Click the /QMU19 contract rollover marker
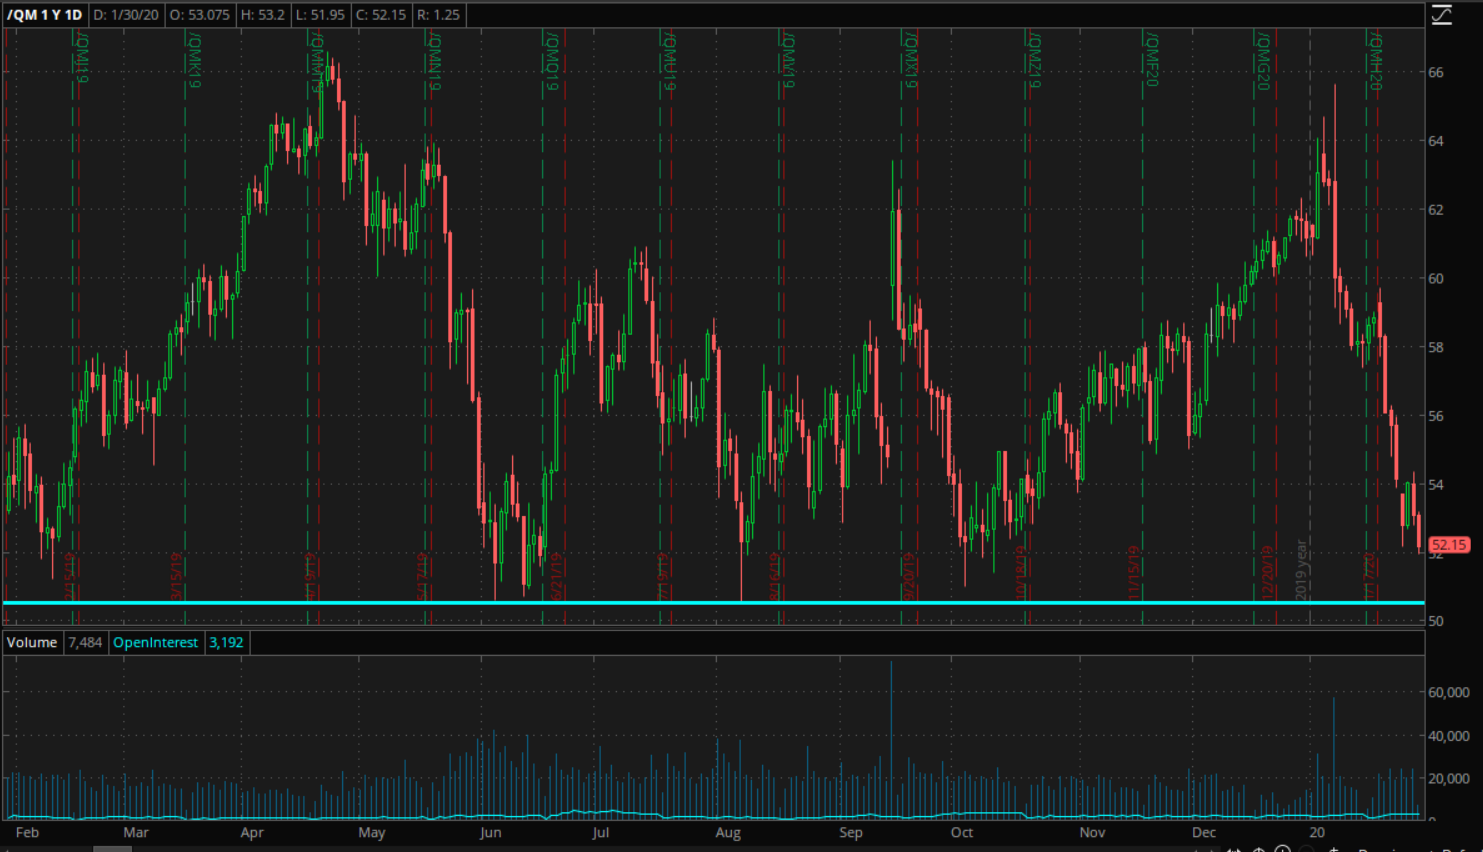 click(670, 61)
